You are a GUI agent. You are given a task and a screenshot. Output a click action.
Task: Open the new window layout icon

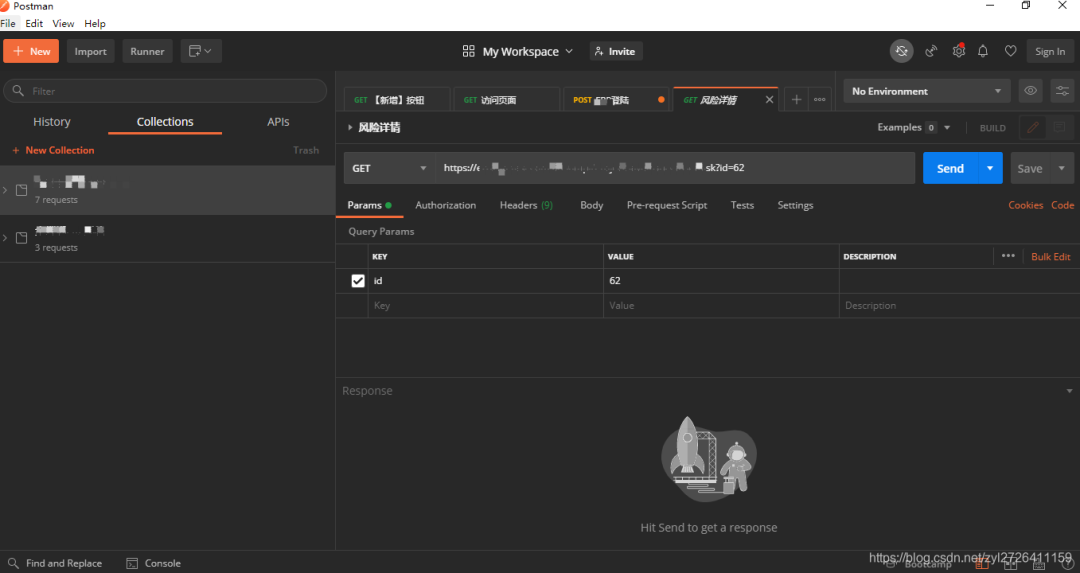pos(201,51)
